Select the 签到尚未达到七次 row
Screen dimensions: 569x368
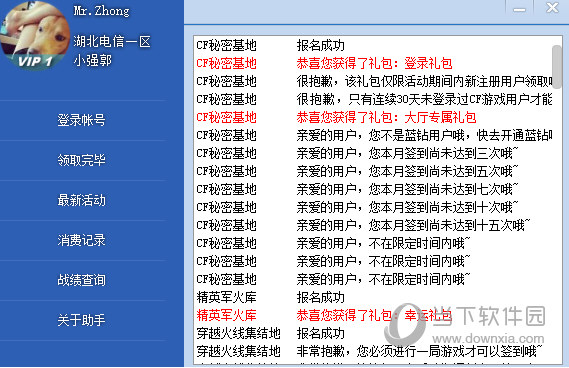tap(374, 189)
